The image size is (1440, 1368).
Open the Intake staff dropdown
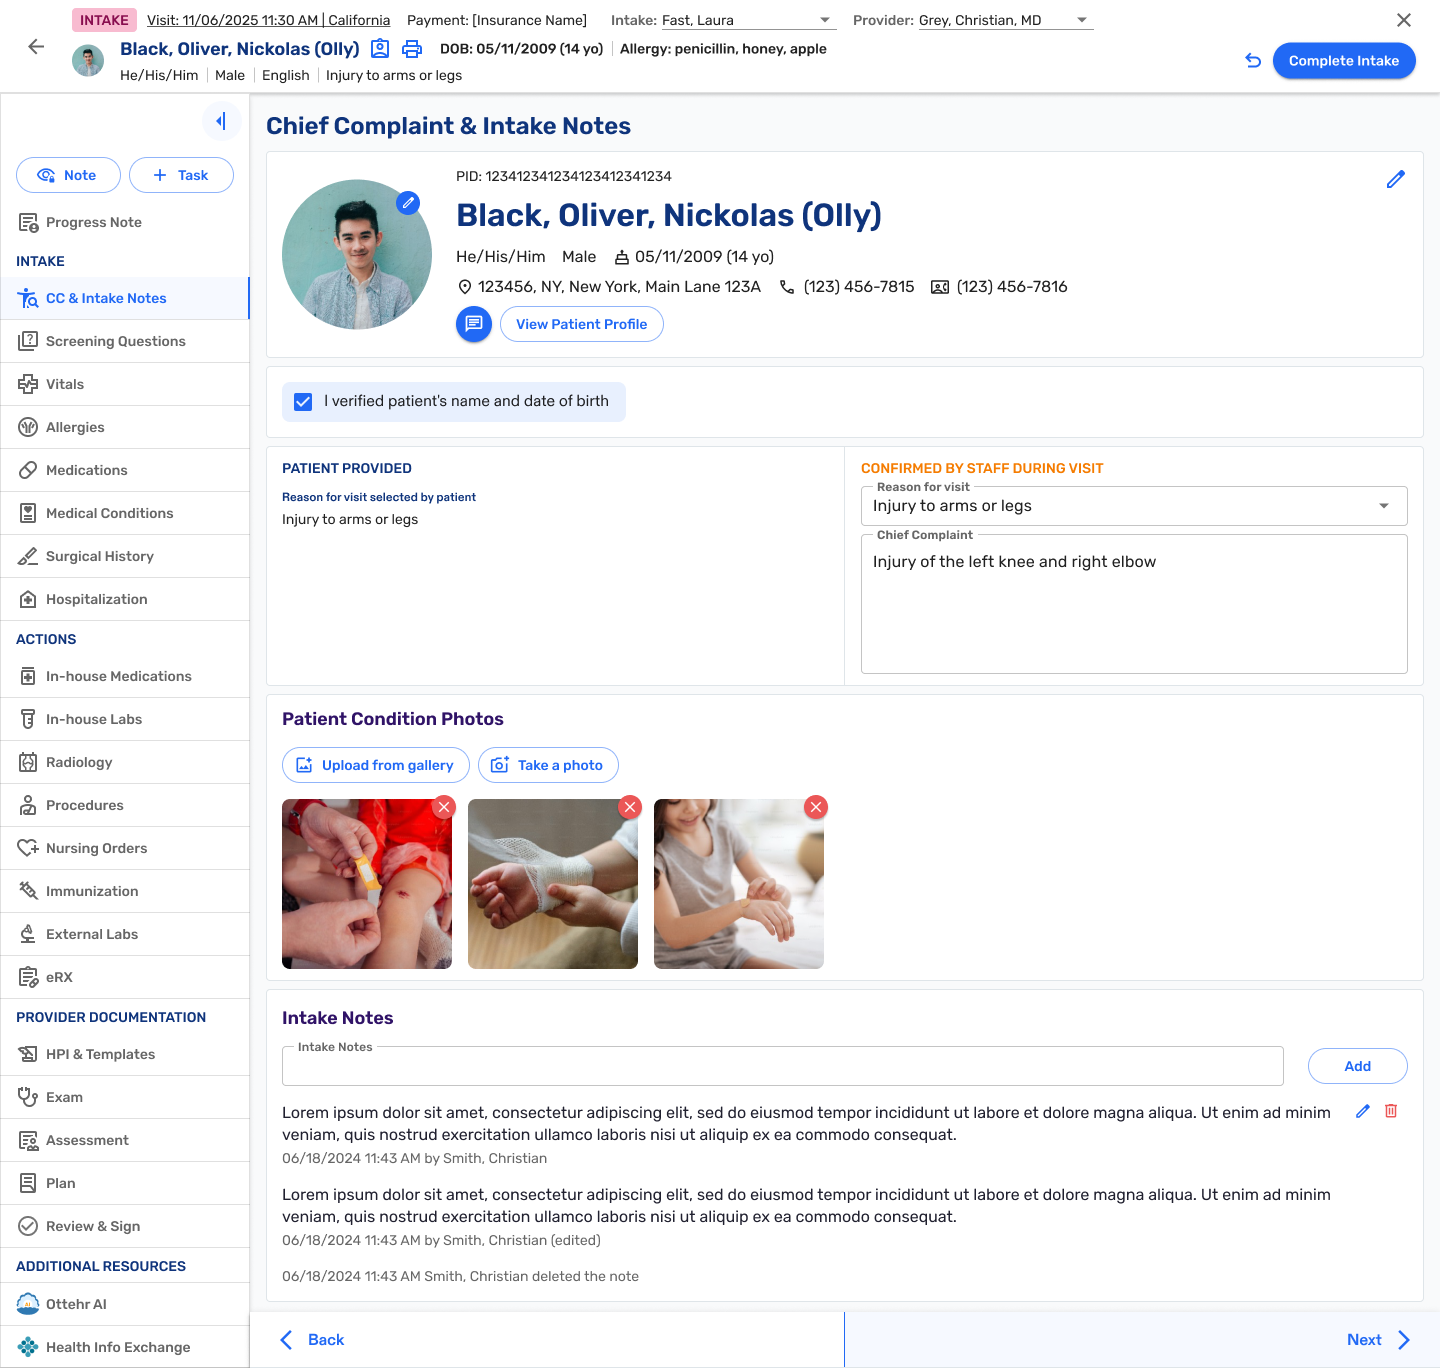point(825,20)
